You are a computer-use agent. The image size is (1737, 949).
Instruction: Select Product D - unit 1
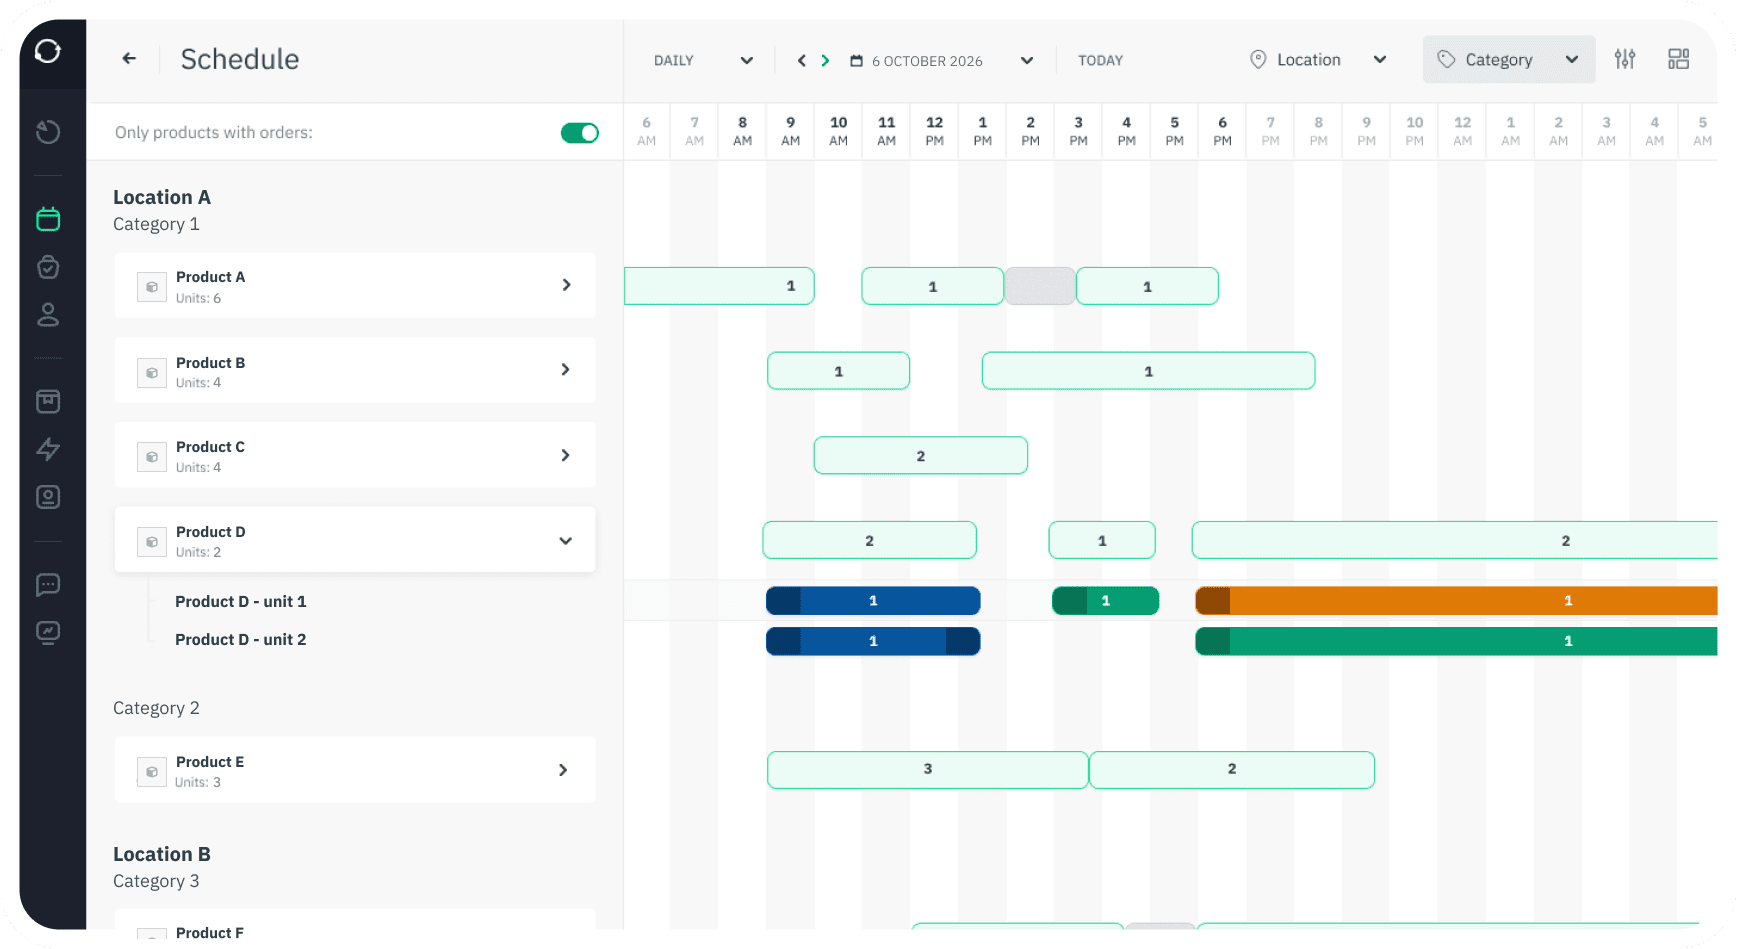241,601
